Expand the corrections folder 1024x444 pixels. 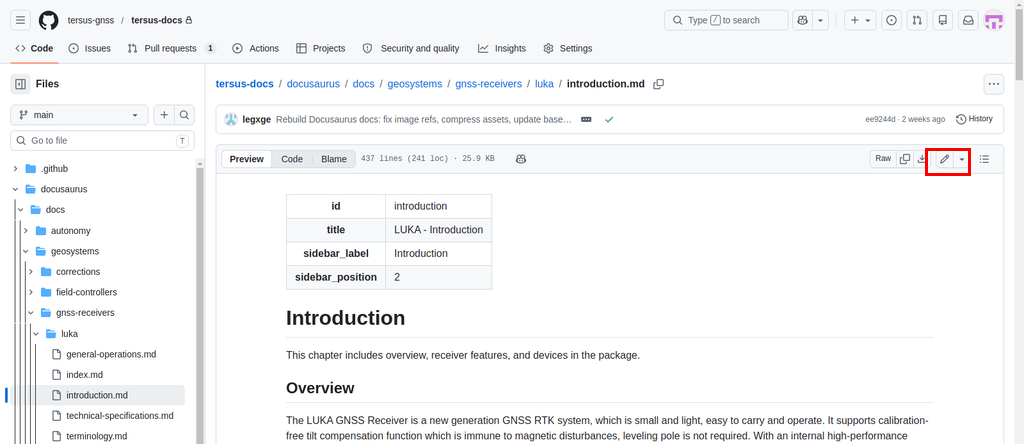click(x=31, y=272)
